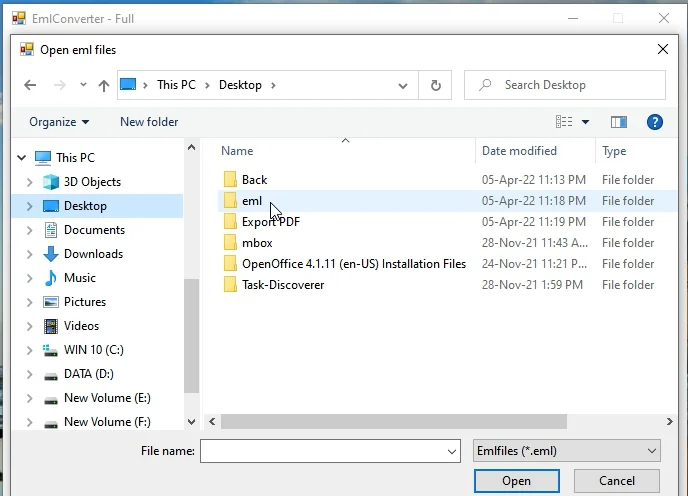Click the Open button
Screen dimensions: 688x496
coord(516,481)
